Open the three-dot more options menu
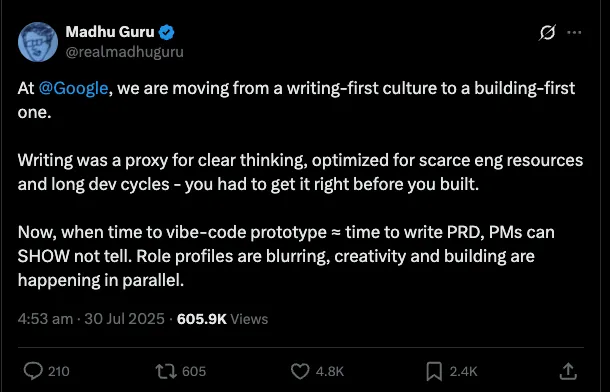Image resolution: width=610 pixels, height=392 pixels. coord(574,32)
